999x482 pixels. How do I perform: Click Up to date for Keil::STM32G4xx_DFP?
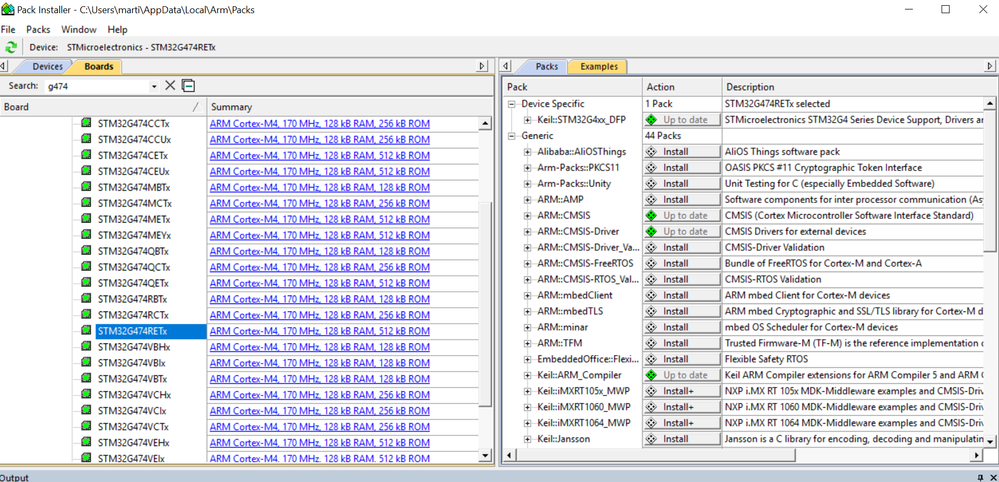click(682, 120)
